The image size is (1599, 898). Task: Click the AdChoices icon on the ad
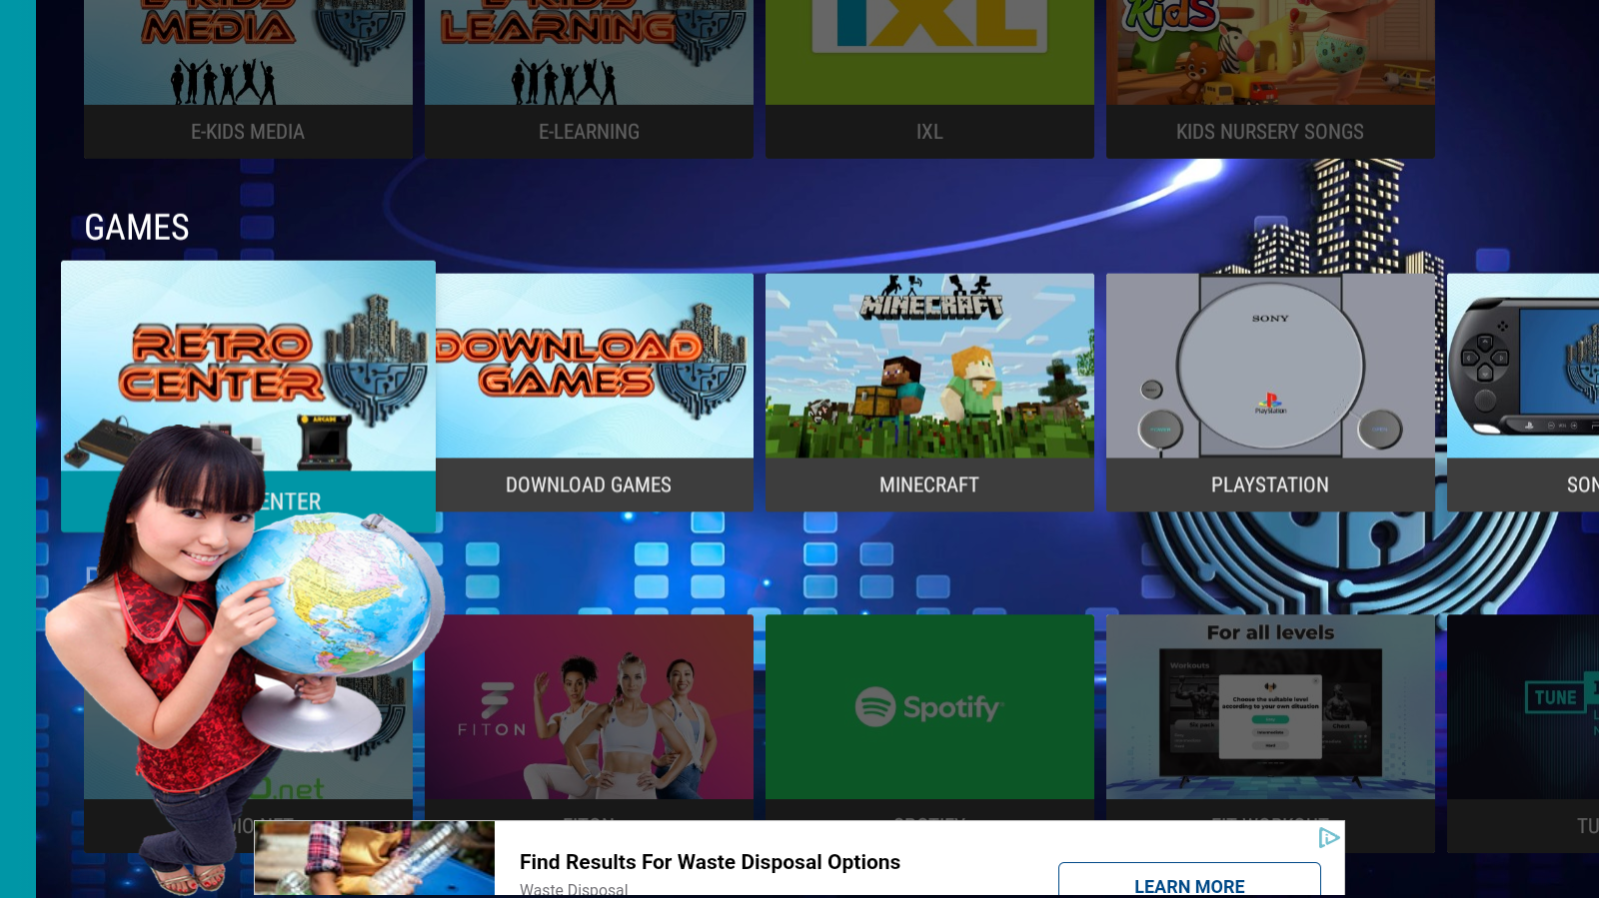click(x=1328, y=838)
